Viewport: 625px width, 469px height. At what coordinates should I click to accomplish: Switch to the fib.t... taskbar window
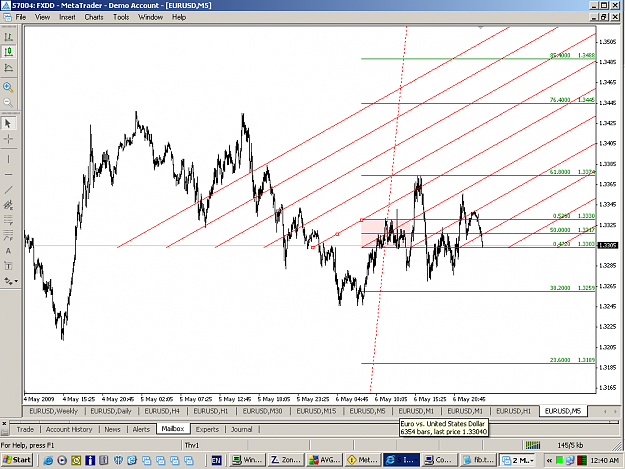478,460
